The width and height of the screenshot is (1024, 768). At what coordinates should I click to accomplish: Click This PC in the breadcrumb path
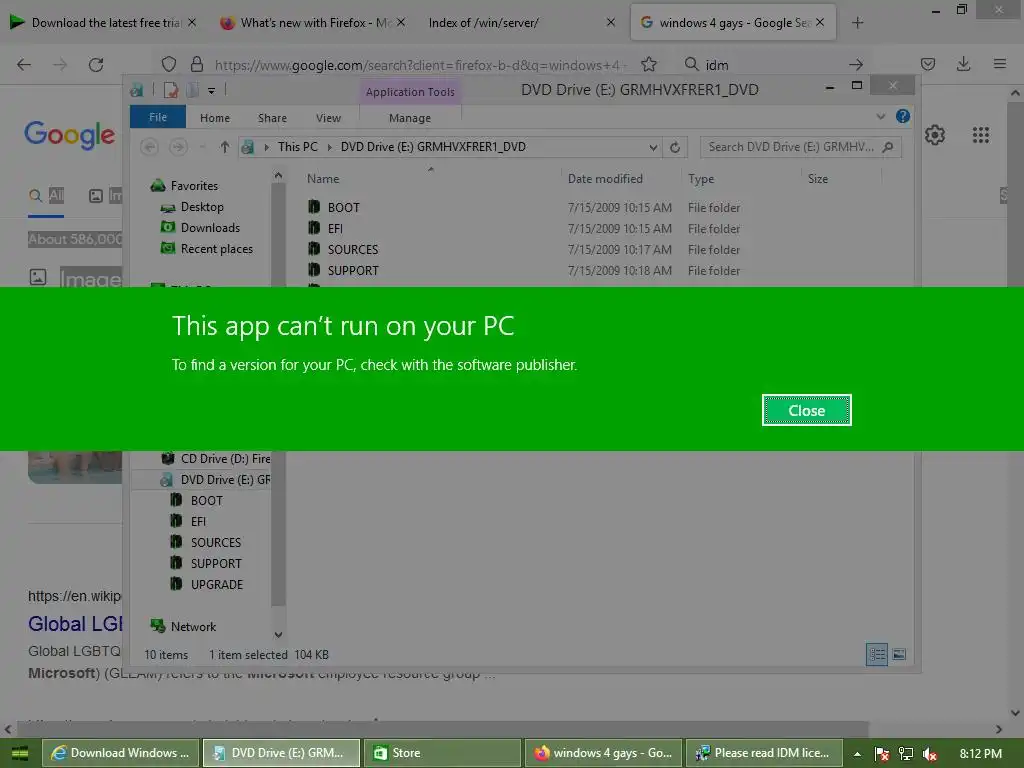[298, 147]
